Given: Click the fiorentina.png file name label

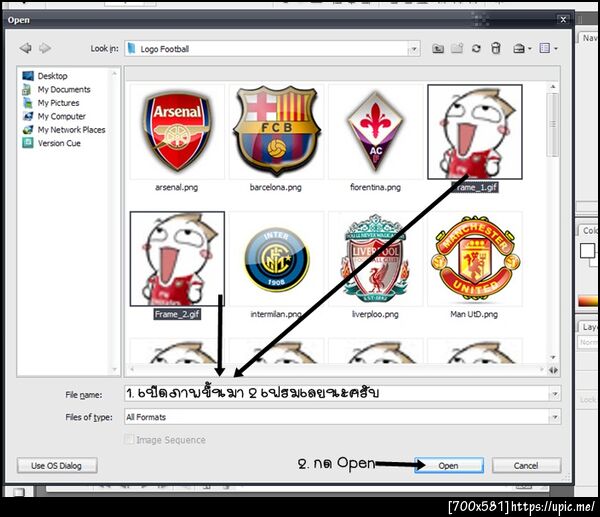Looking at the screenshot, I should click(x=375, y=187).
